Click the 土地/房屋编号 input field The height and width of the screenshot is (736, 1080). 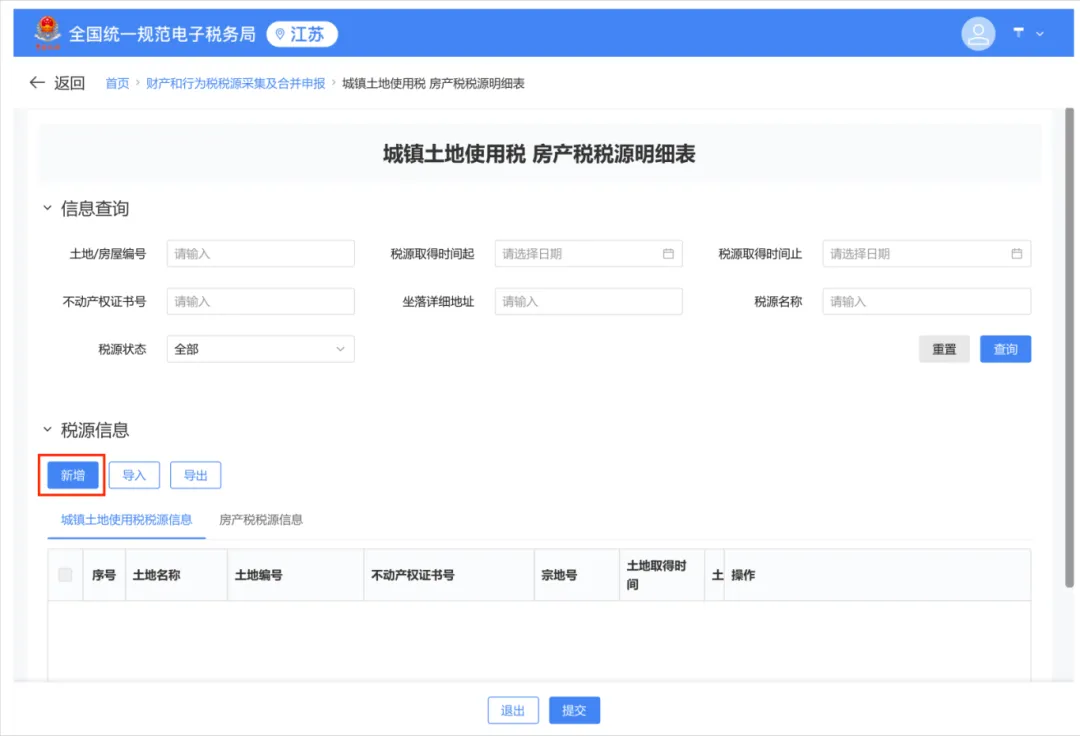point(260,253)
